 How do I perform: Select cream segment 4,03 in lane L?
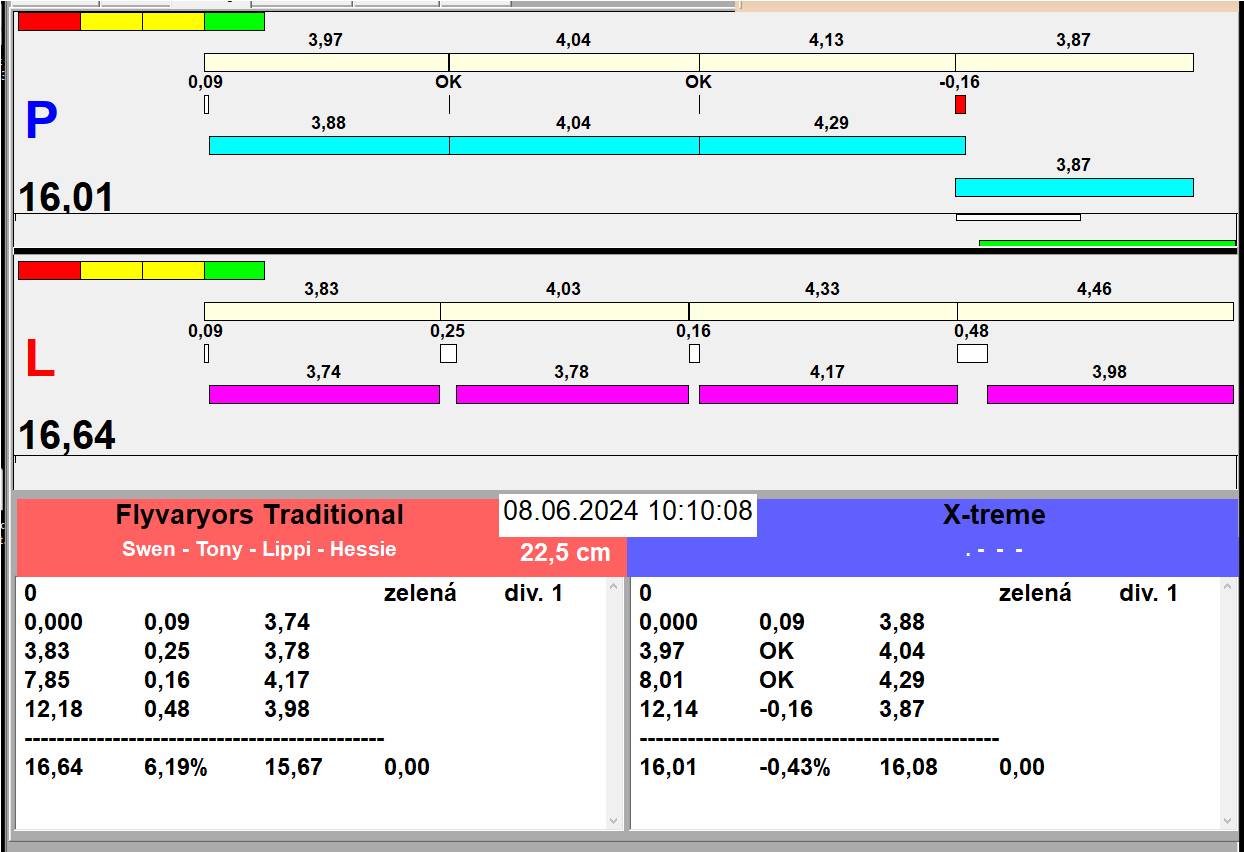[564, 311]
